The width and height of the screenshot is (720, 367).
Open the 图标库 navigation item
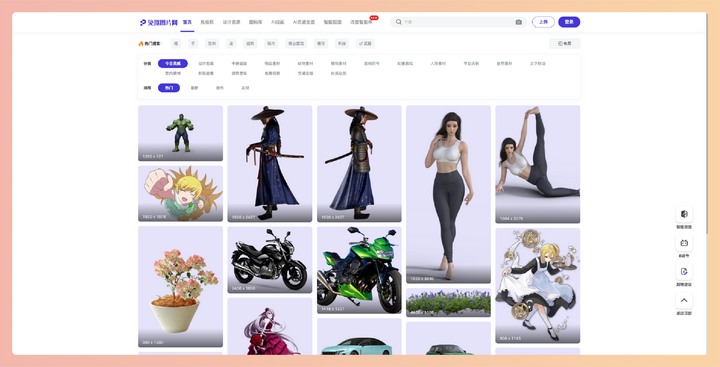click(255, 22)
